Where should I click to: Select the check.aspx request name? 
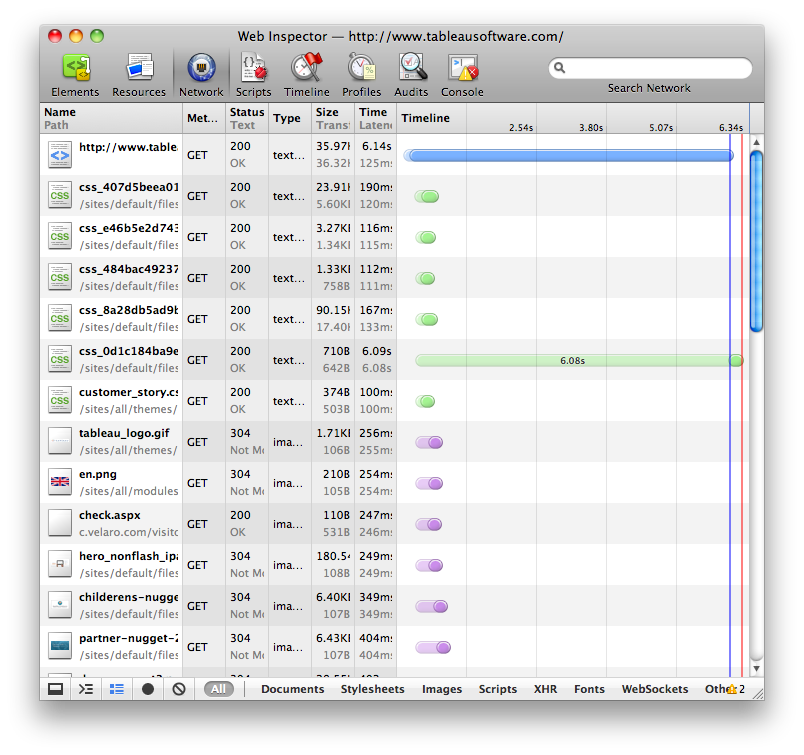[110, 515]
